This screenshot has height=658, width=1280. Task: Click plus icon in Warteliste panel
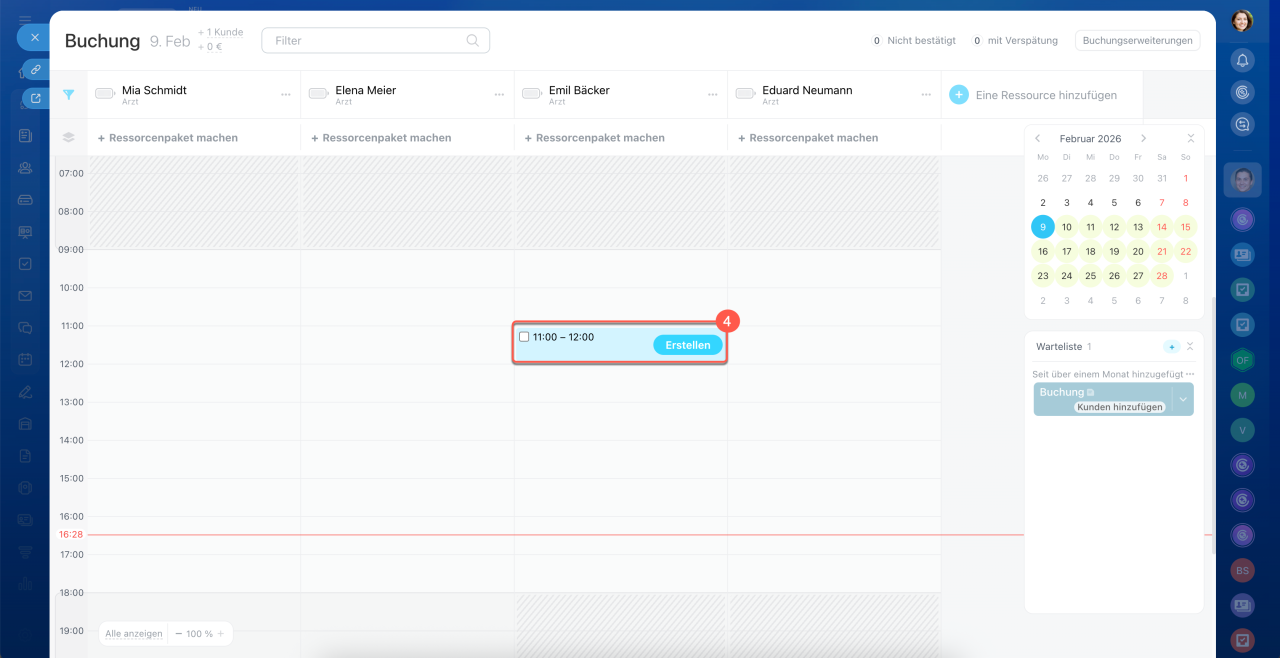1171,347
